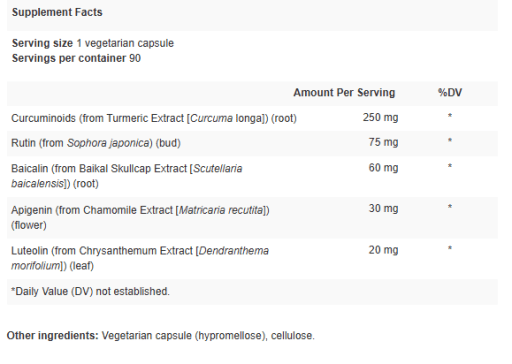Select the Luteolin Chrysanthemum Extract row
The width and height of the screenshot is (512, 364).
coord(252,258)
